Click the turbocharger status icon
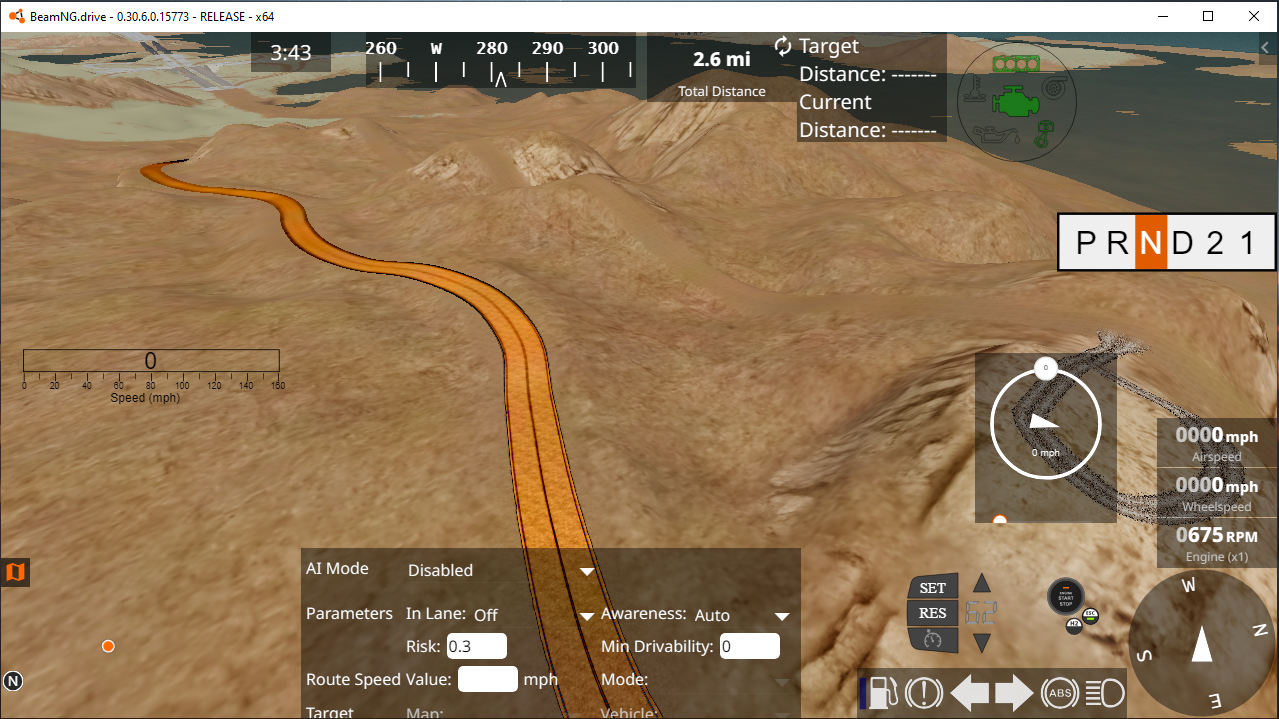 [x=1052, y=89]
